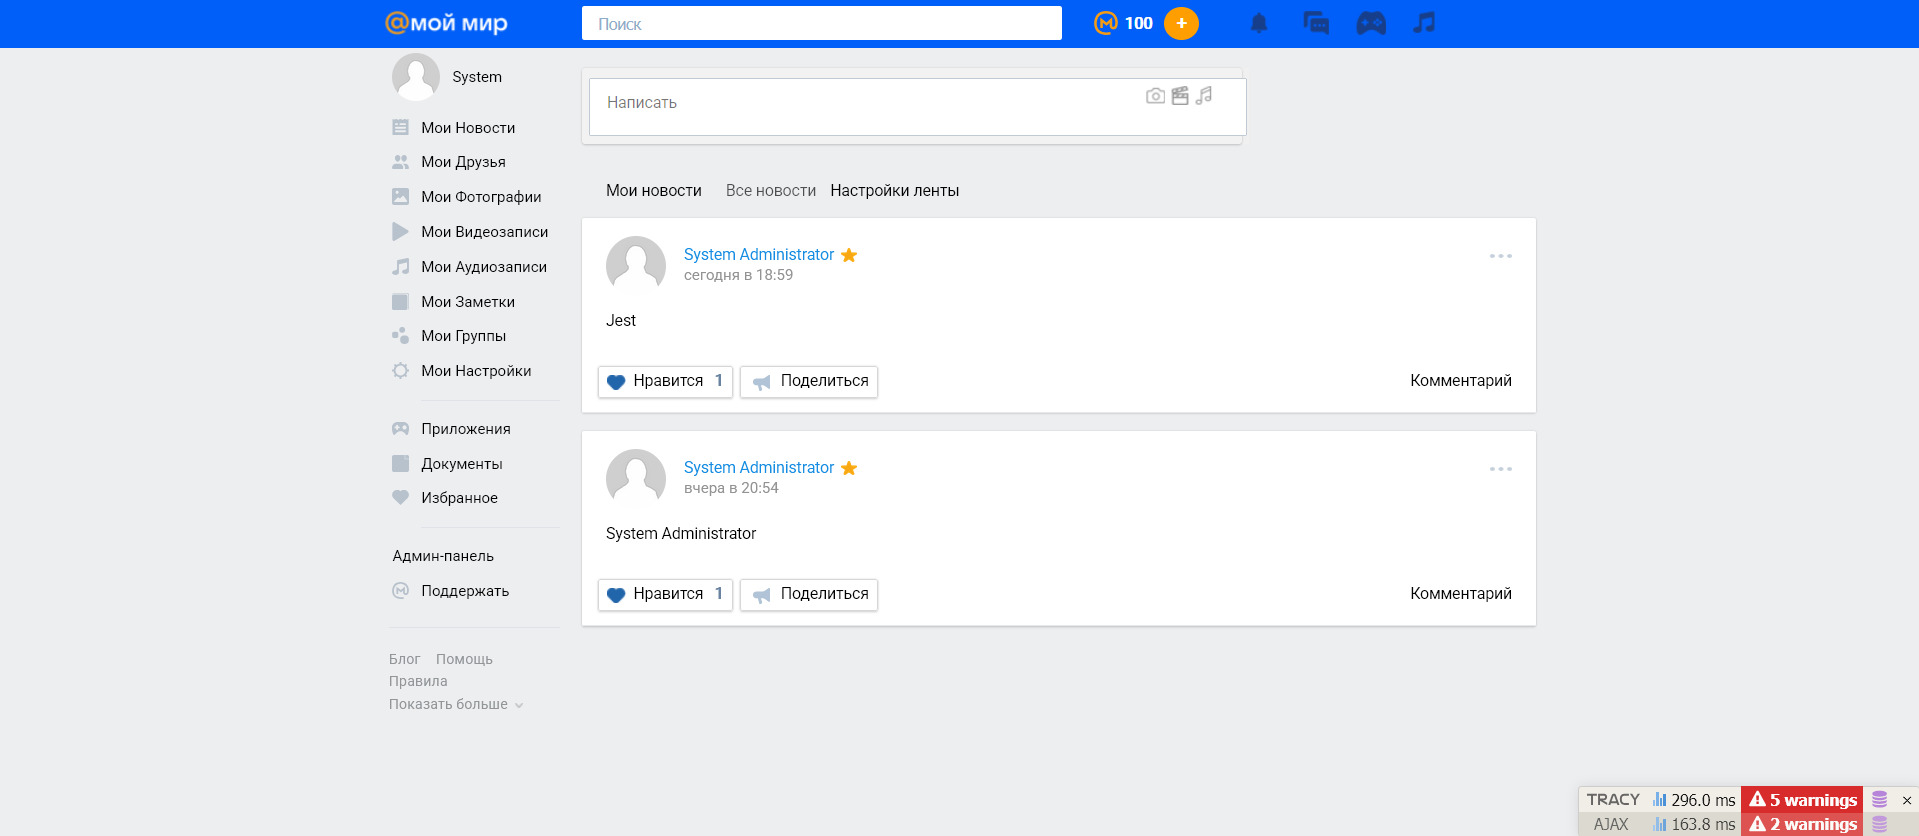Screen dimensions: 1919x836
Task: Open the Настройки ленты tab
Action: pyautogui.click(x=894, y=191)
